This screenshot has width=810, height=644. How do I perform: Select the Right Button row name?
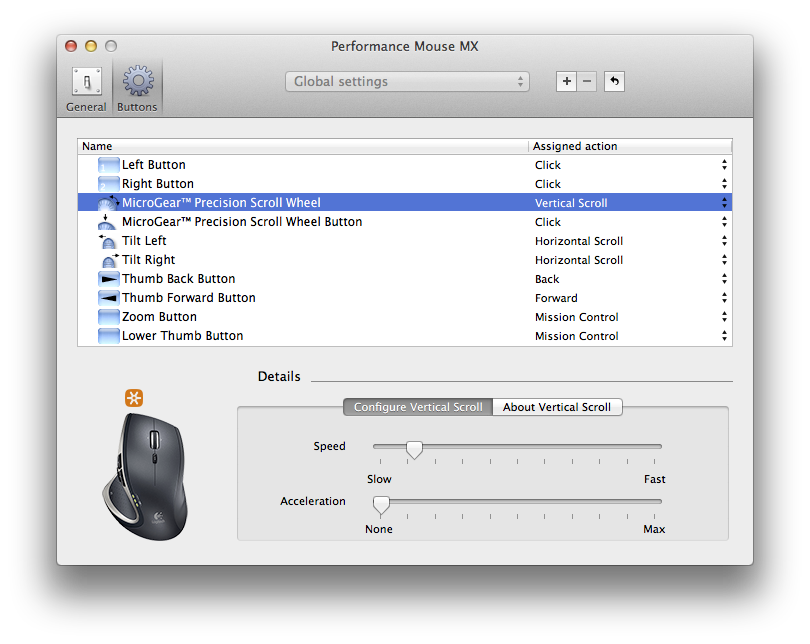(158, 184)
